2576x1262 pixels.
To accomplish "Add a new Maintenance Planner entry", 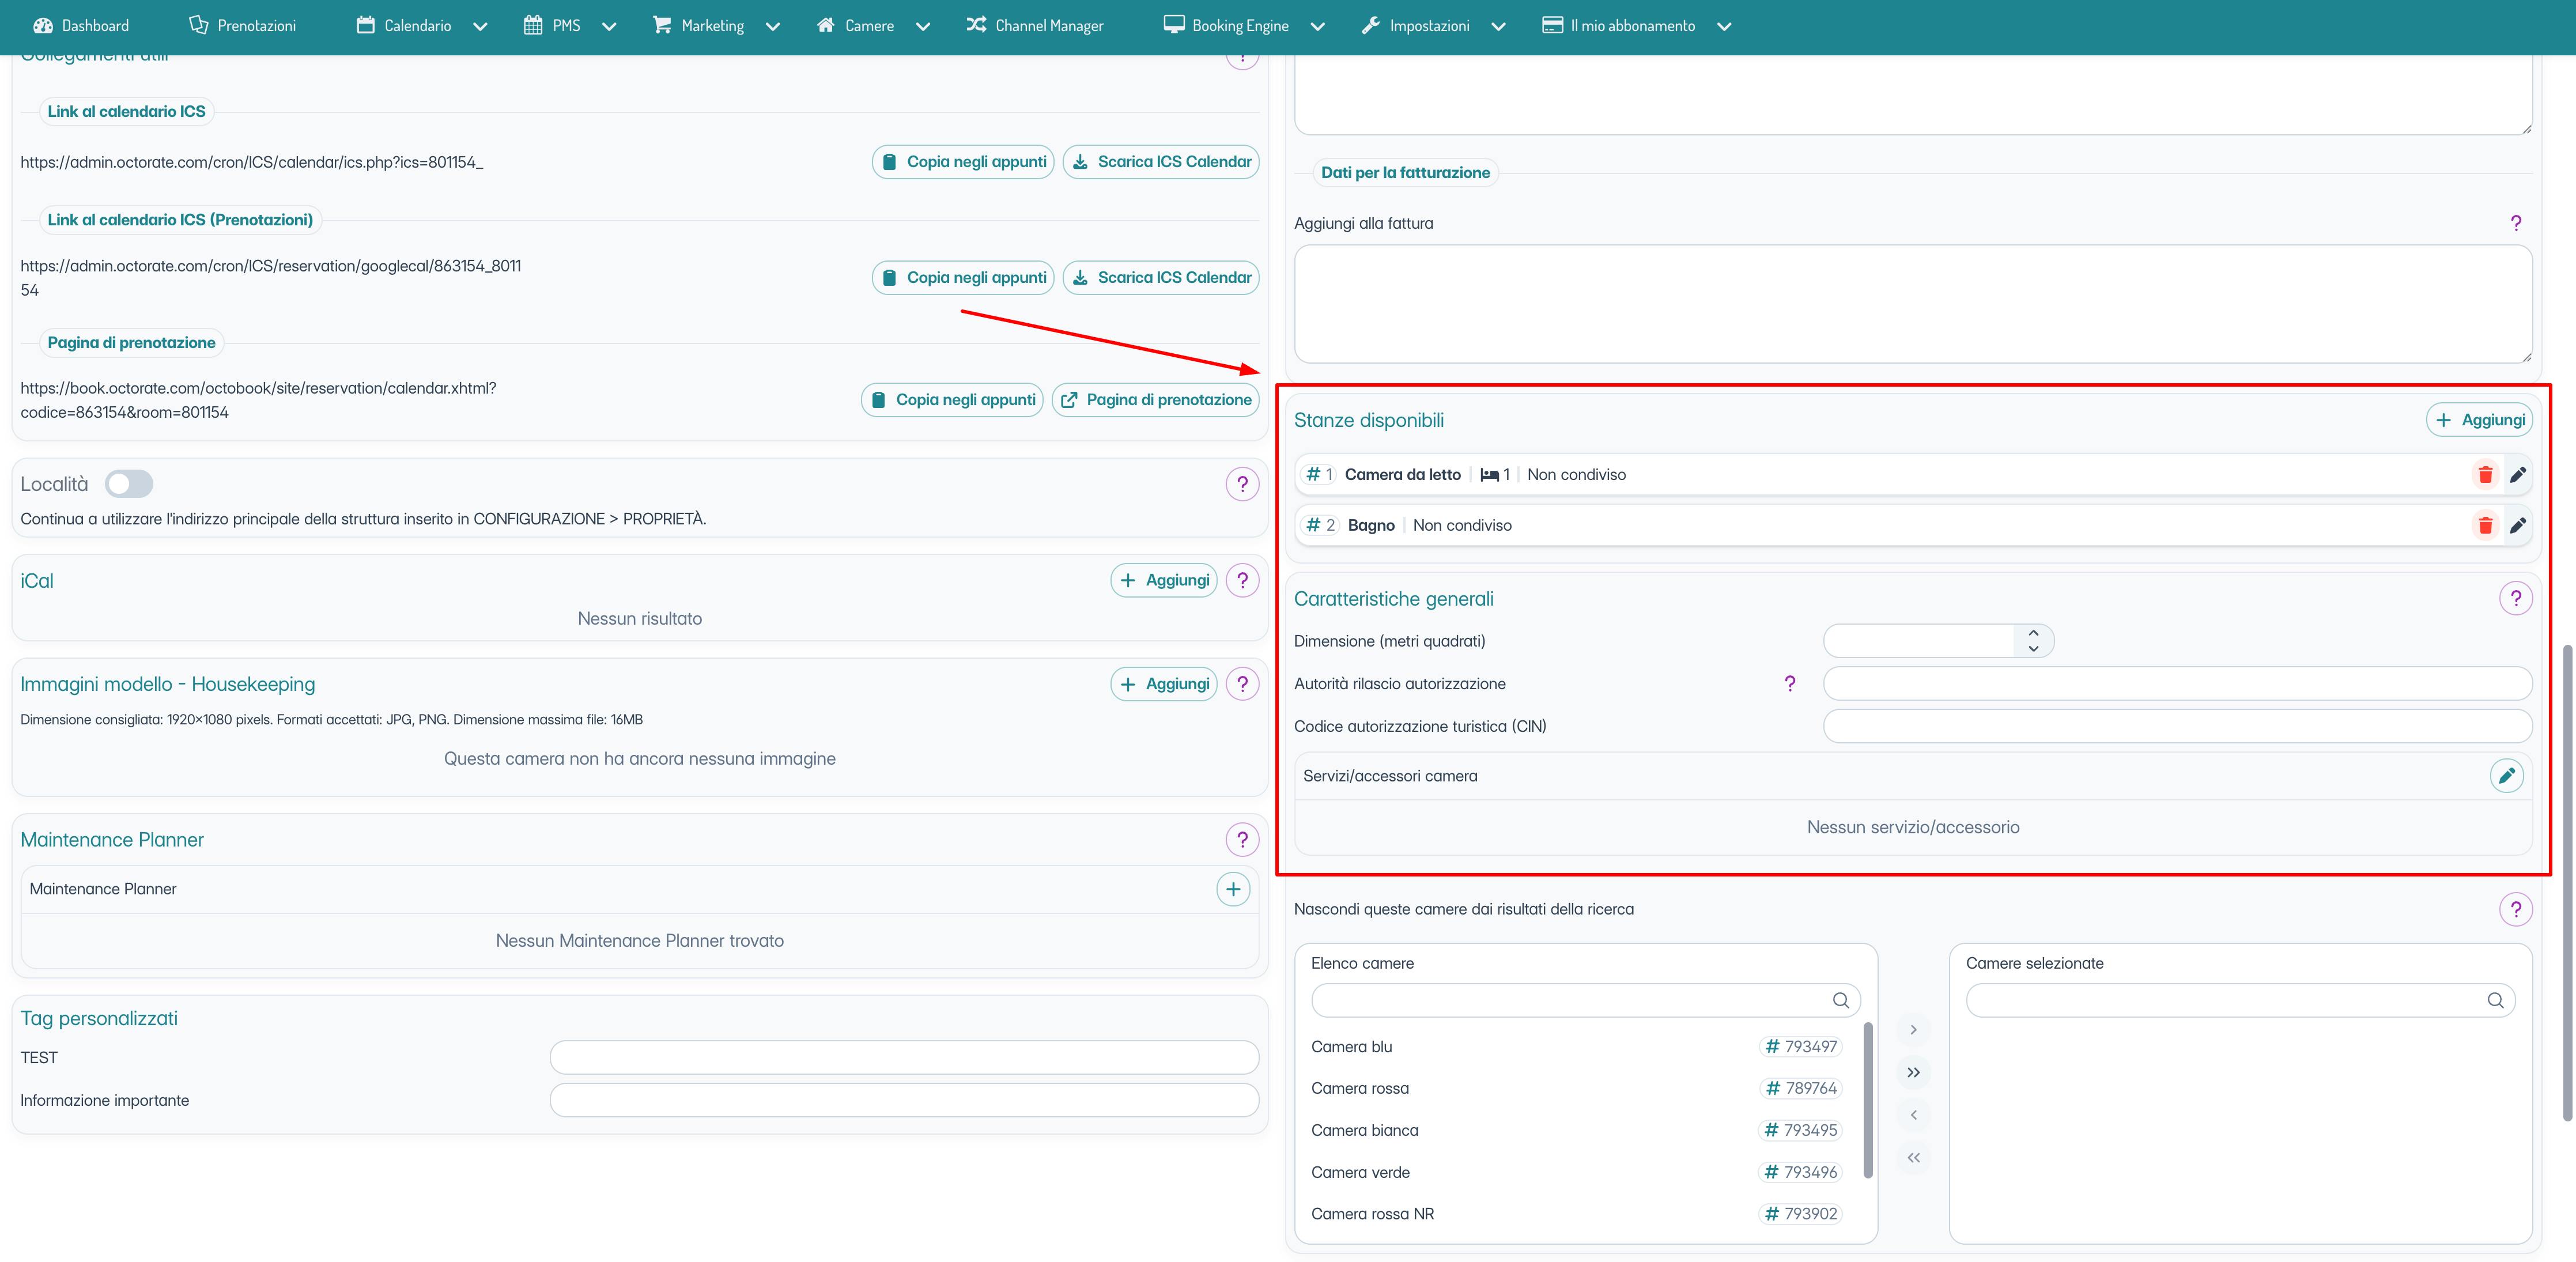I will click(x=1232, y=889).
